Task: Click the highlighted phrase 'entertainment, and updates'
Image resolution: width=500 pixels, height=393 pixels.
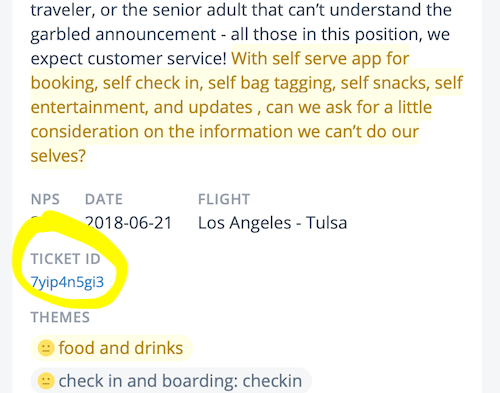Action: point(142,107)
